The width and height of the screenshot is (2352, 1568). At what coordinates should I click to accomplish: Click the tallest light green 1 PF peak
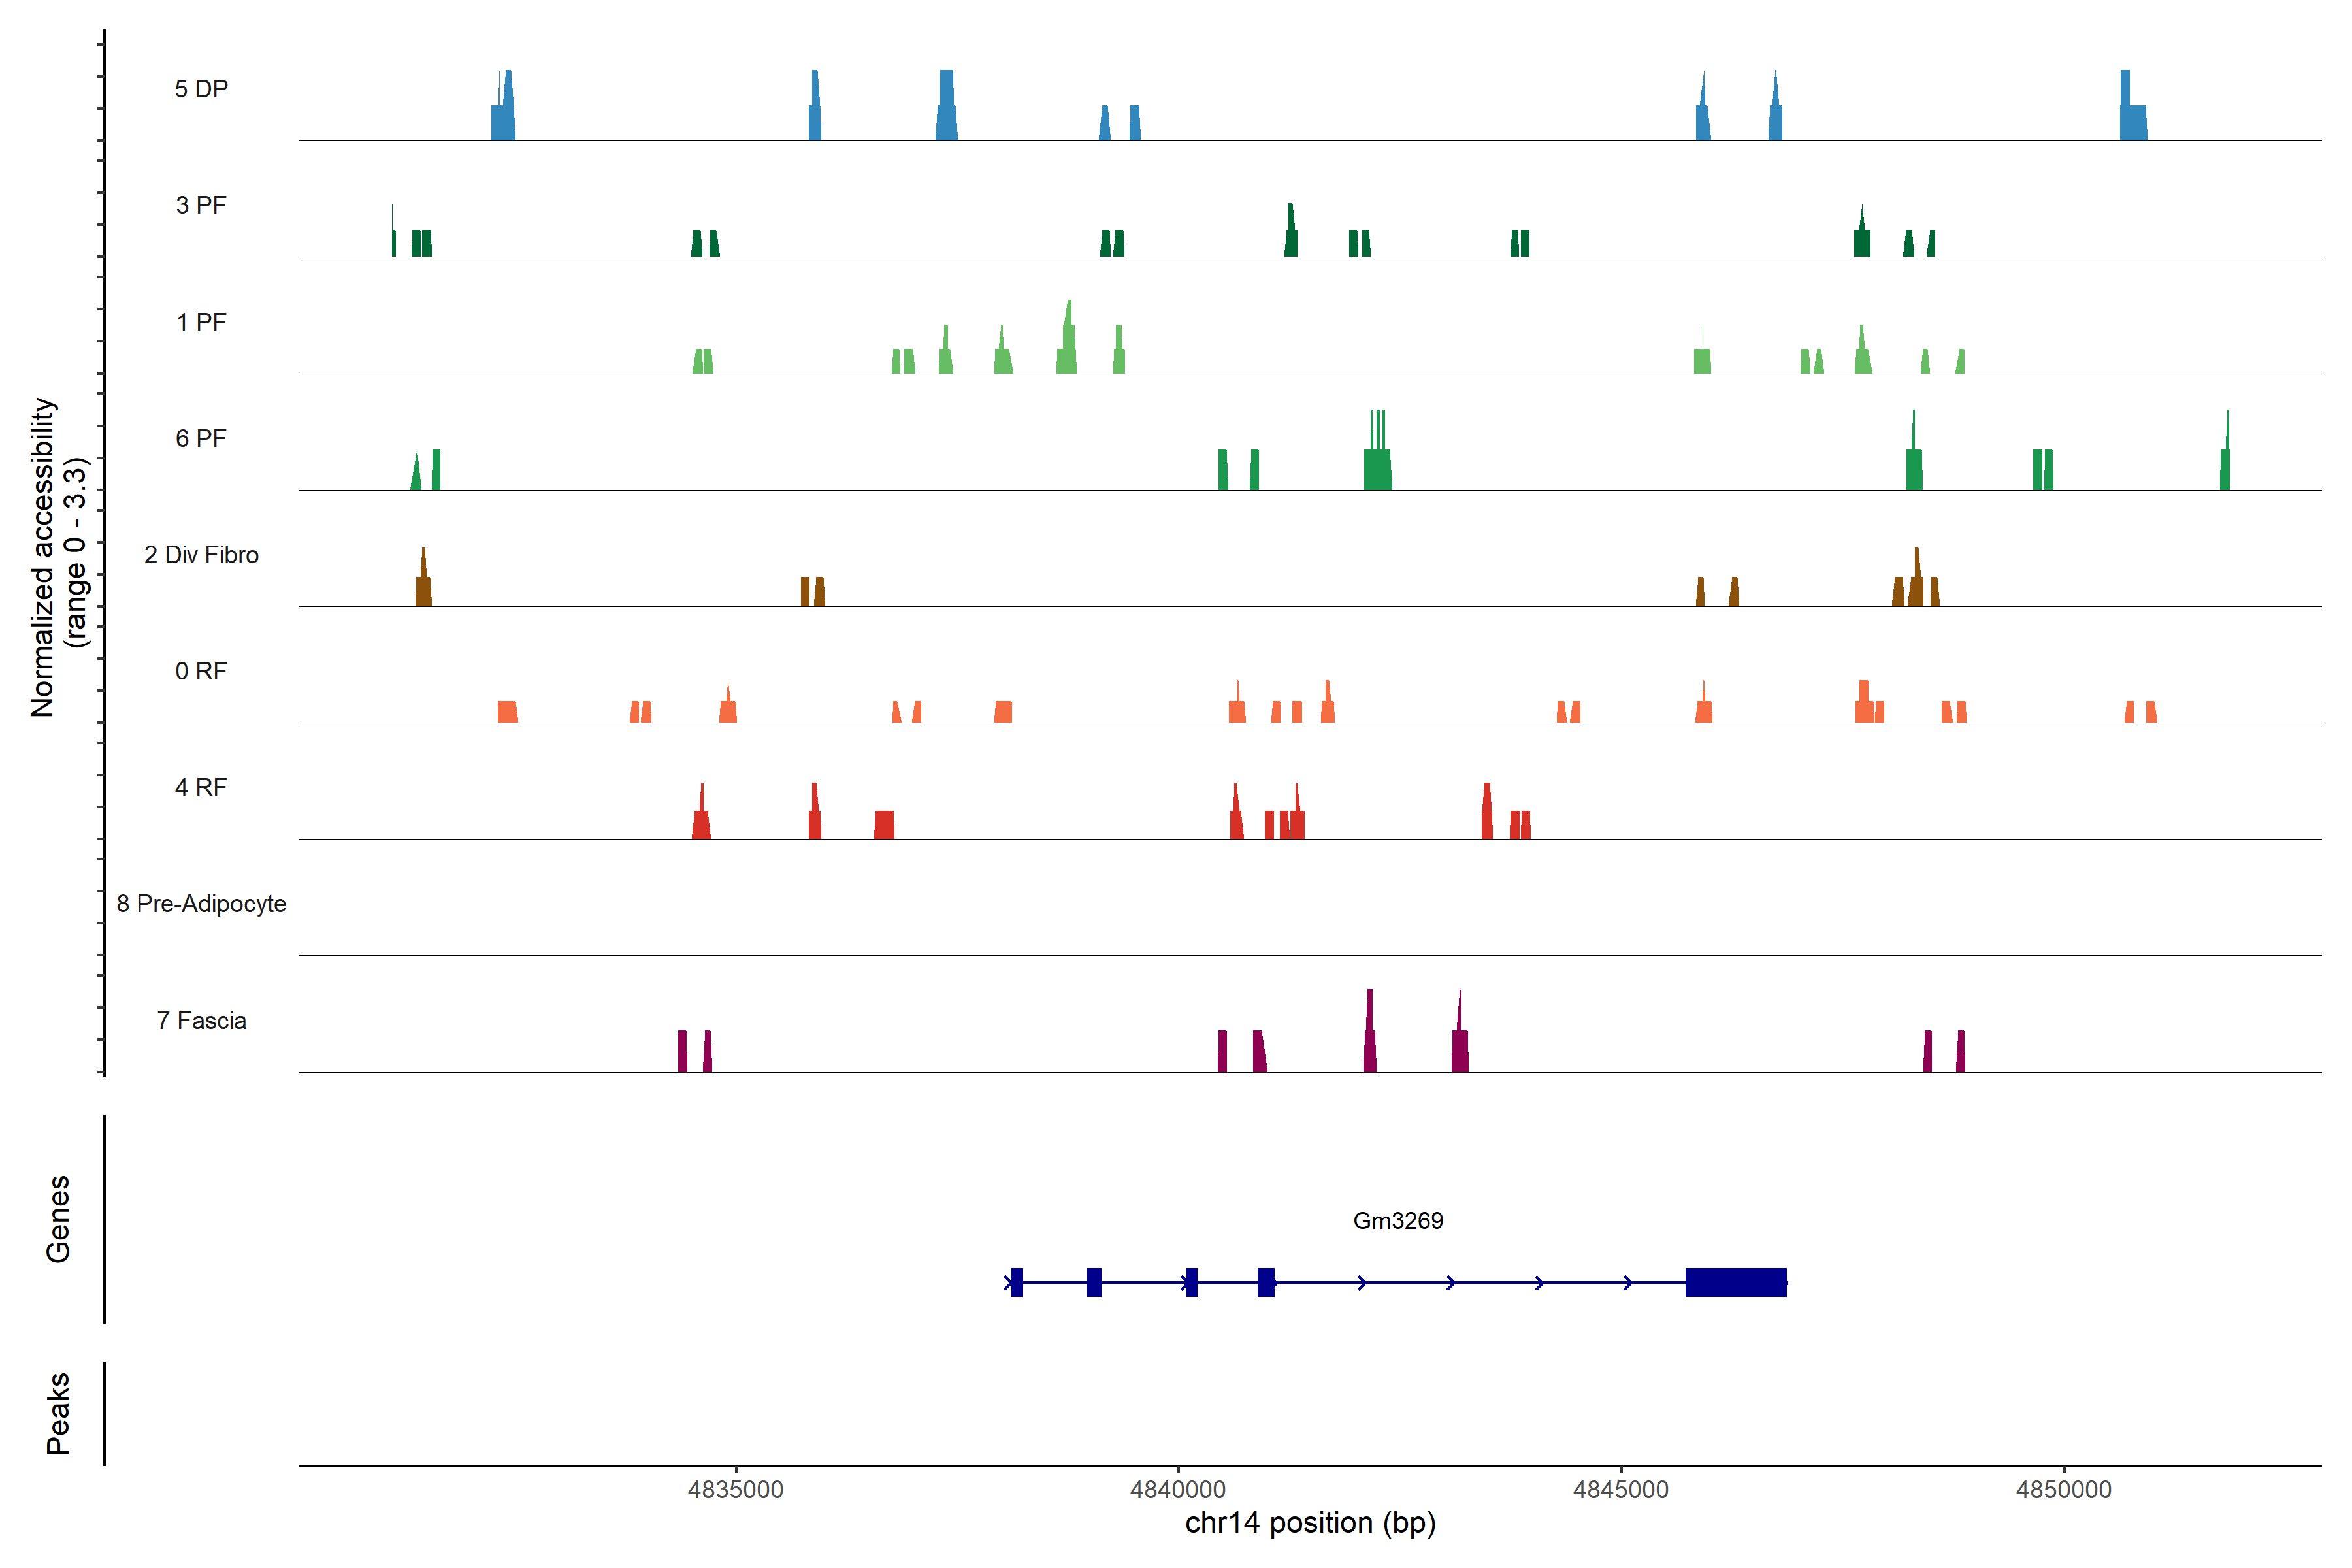click(x=1068, y=345)
